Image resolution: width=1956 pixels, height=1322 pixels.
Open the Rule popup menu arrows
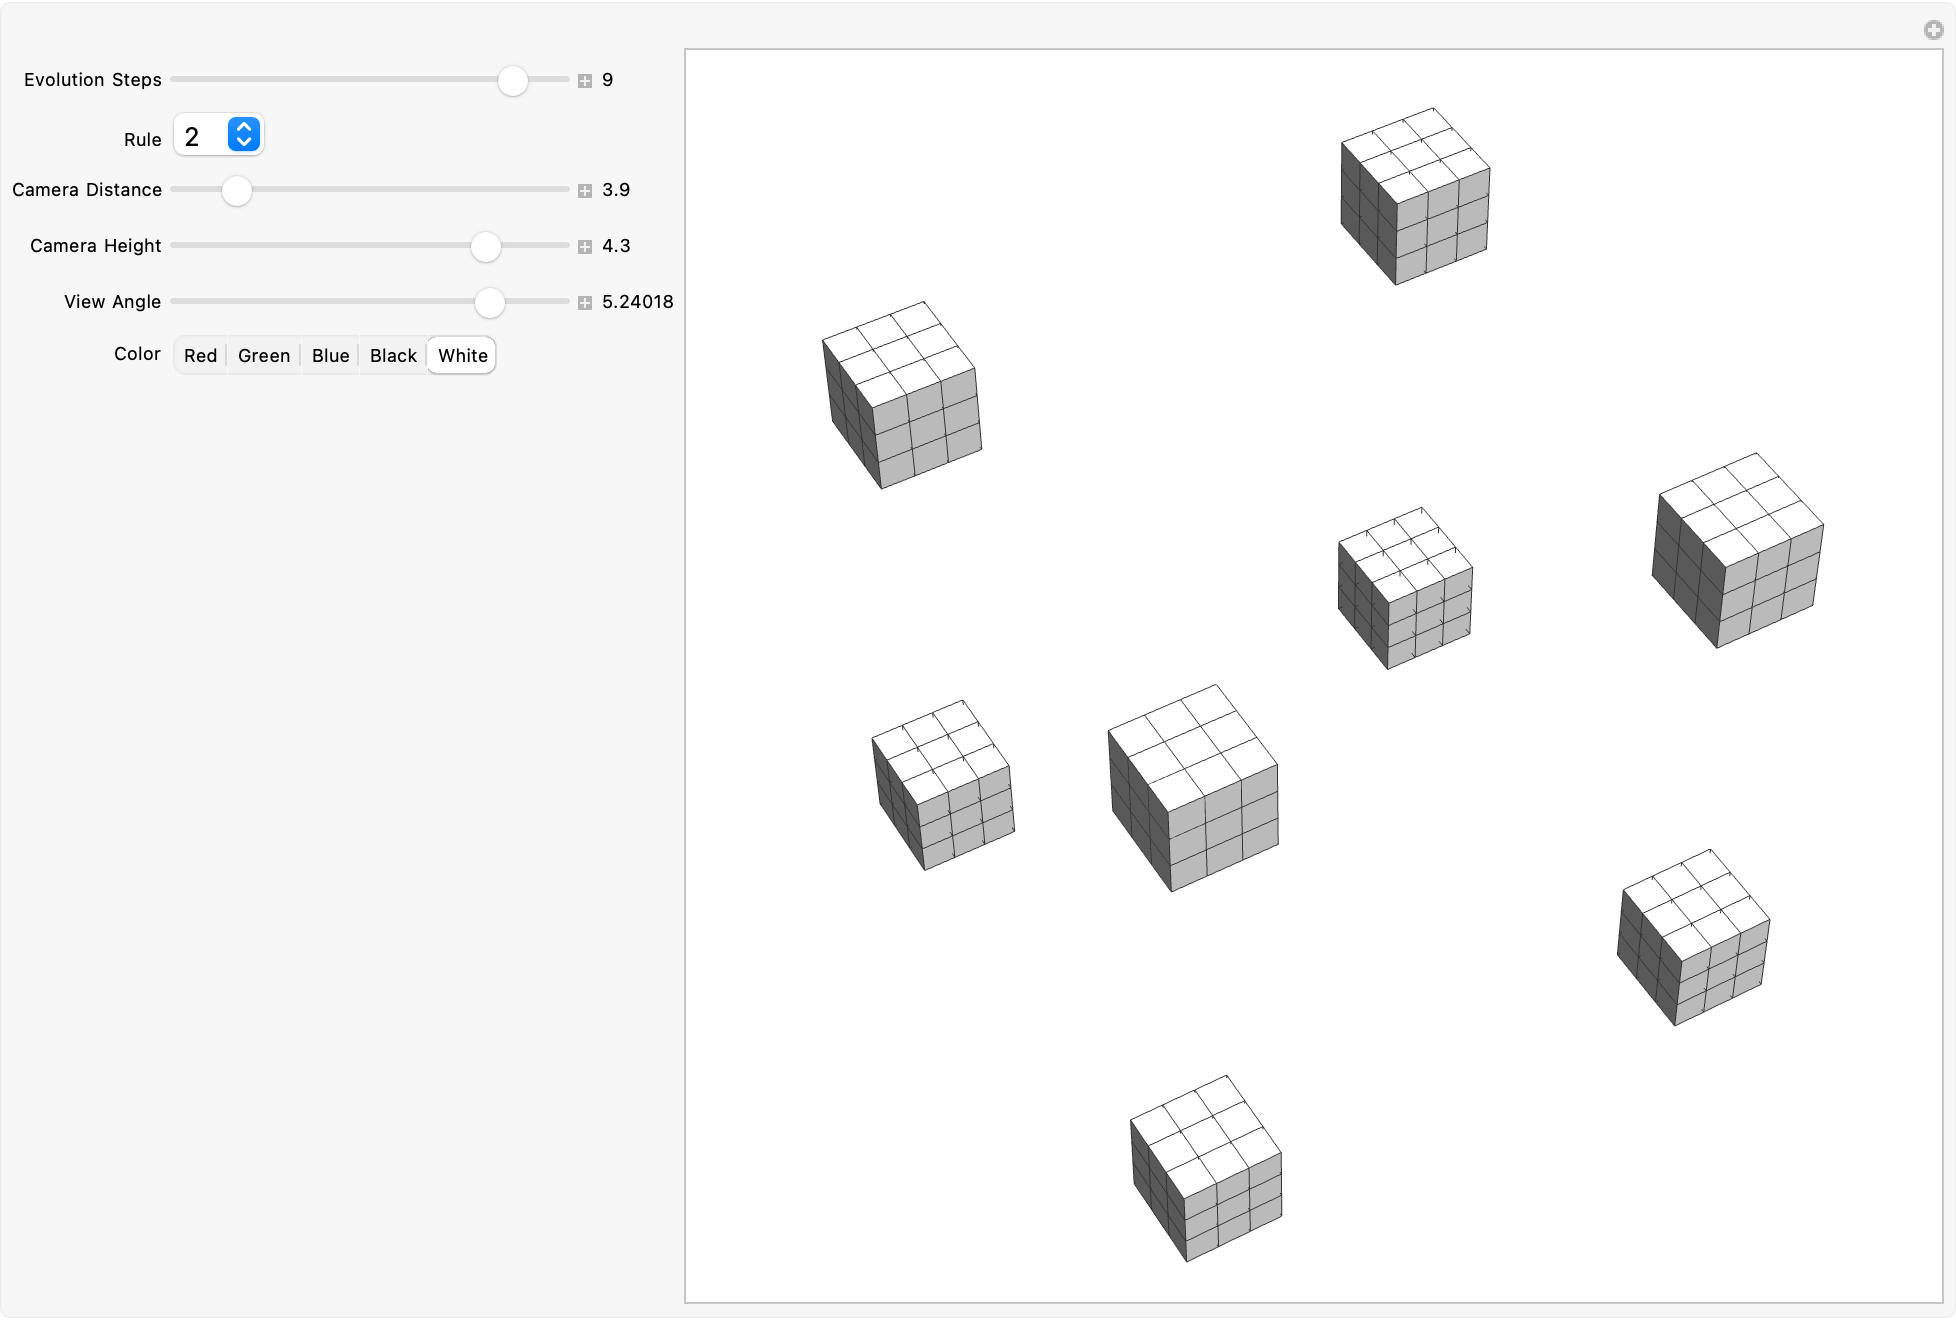point(244,135)
